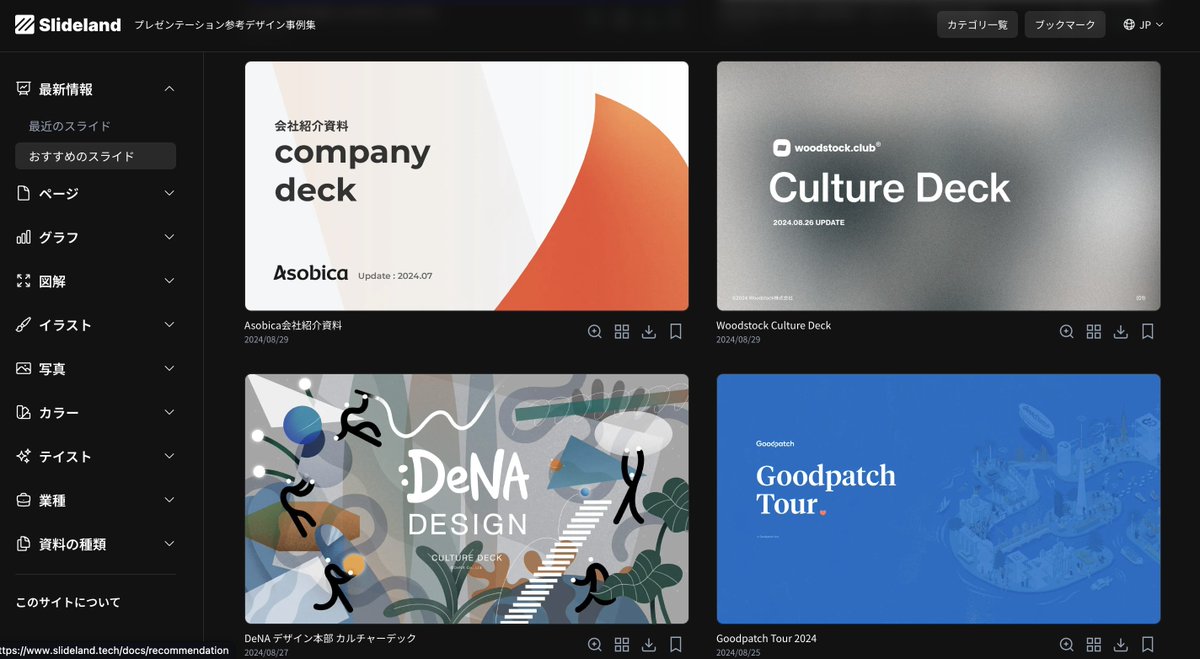Open the Goodpatch Tour thumbnail
Screen dimensions: 1200x659
(938, 499)
